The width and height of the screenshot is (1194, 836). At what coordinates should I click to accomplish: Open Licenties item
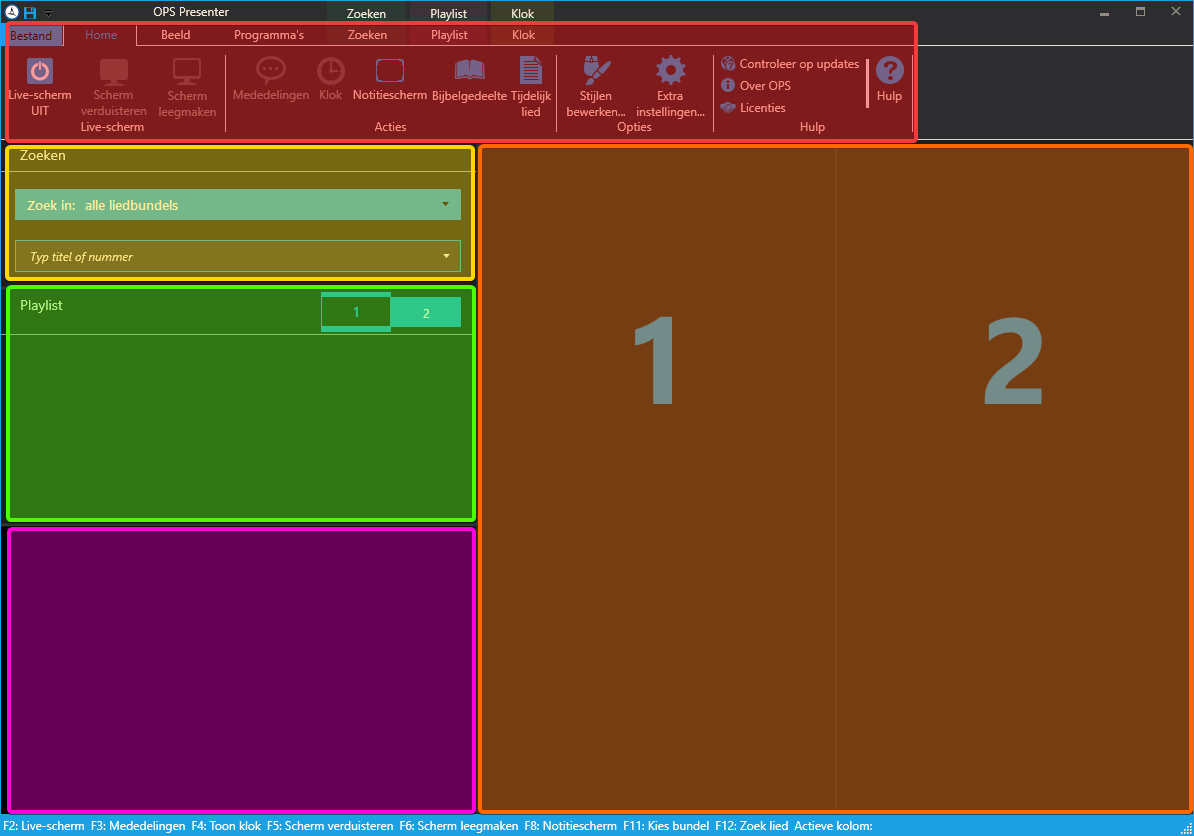(753, 108)
